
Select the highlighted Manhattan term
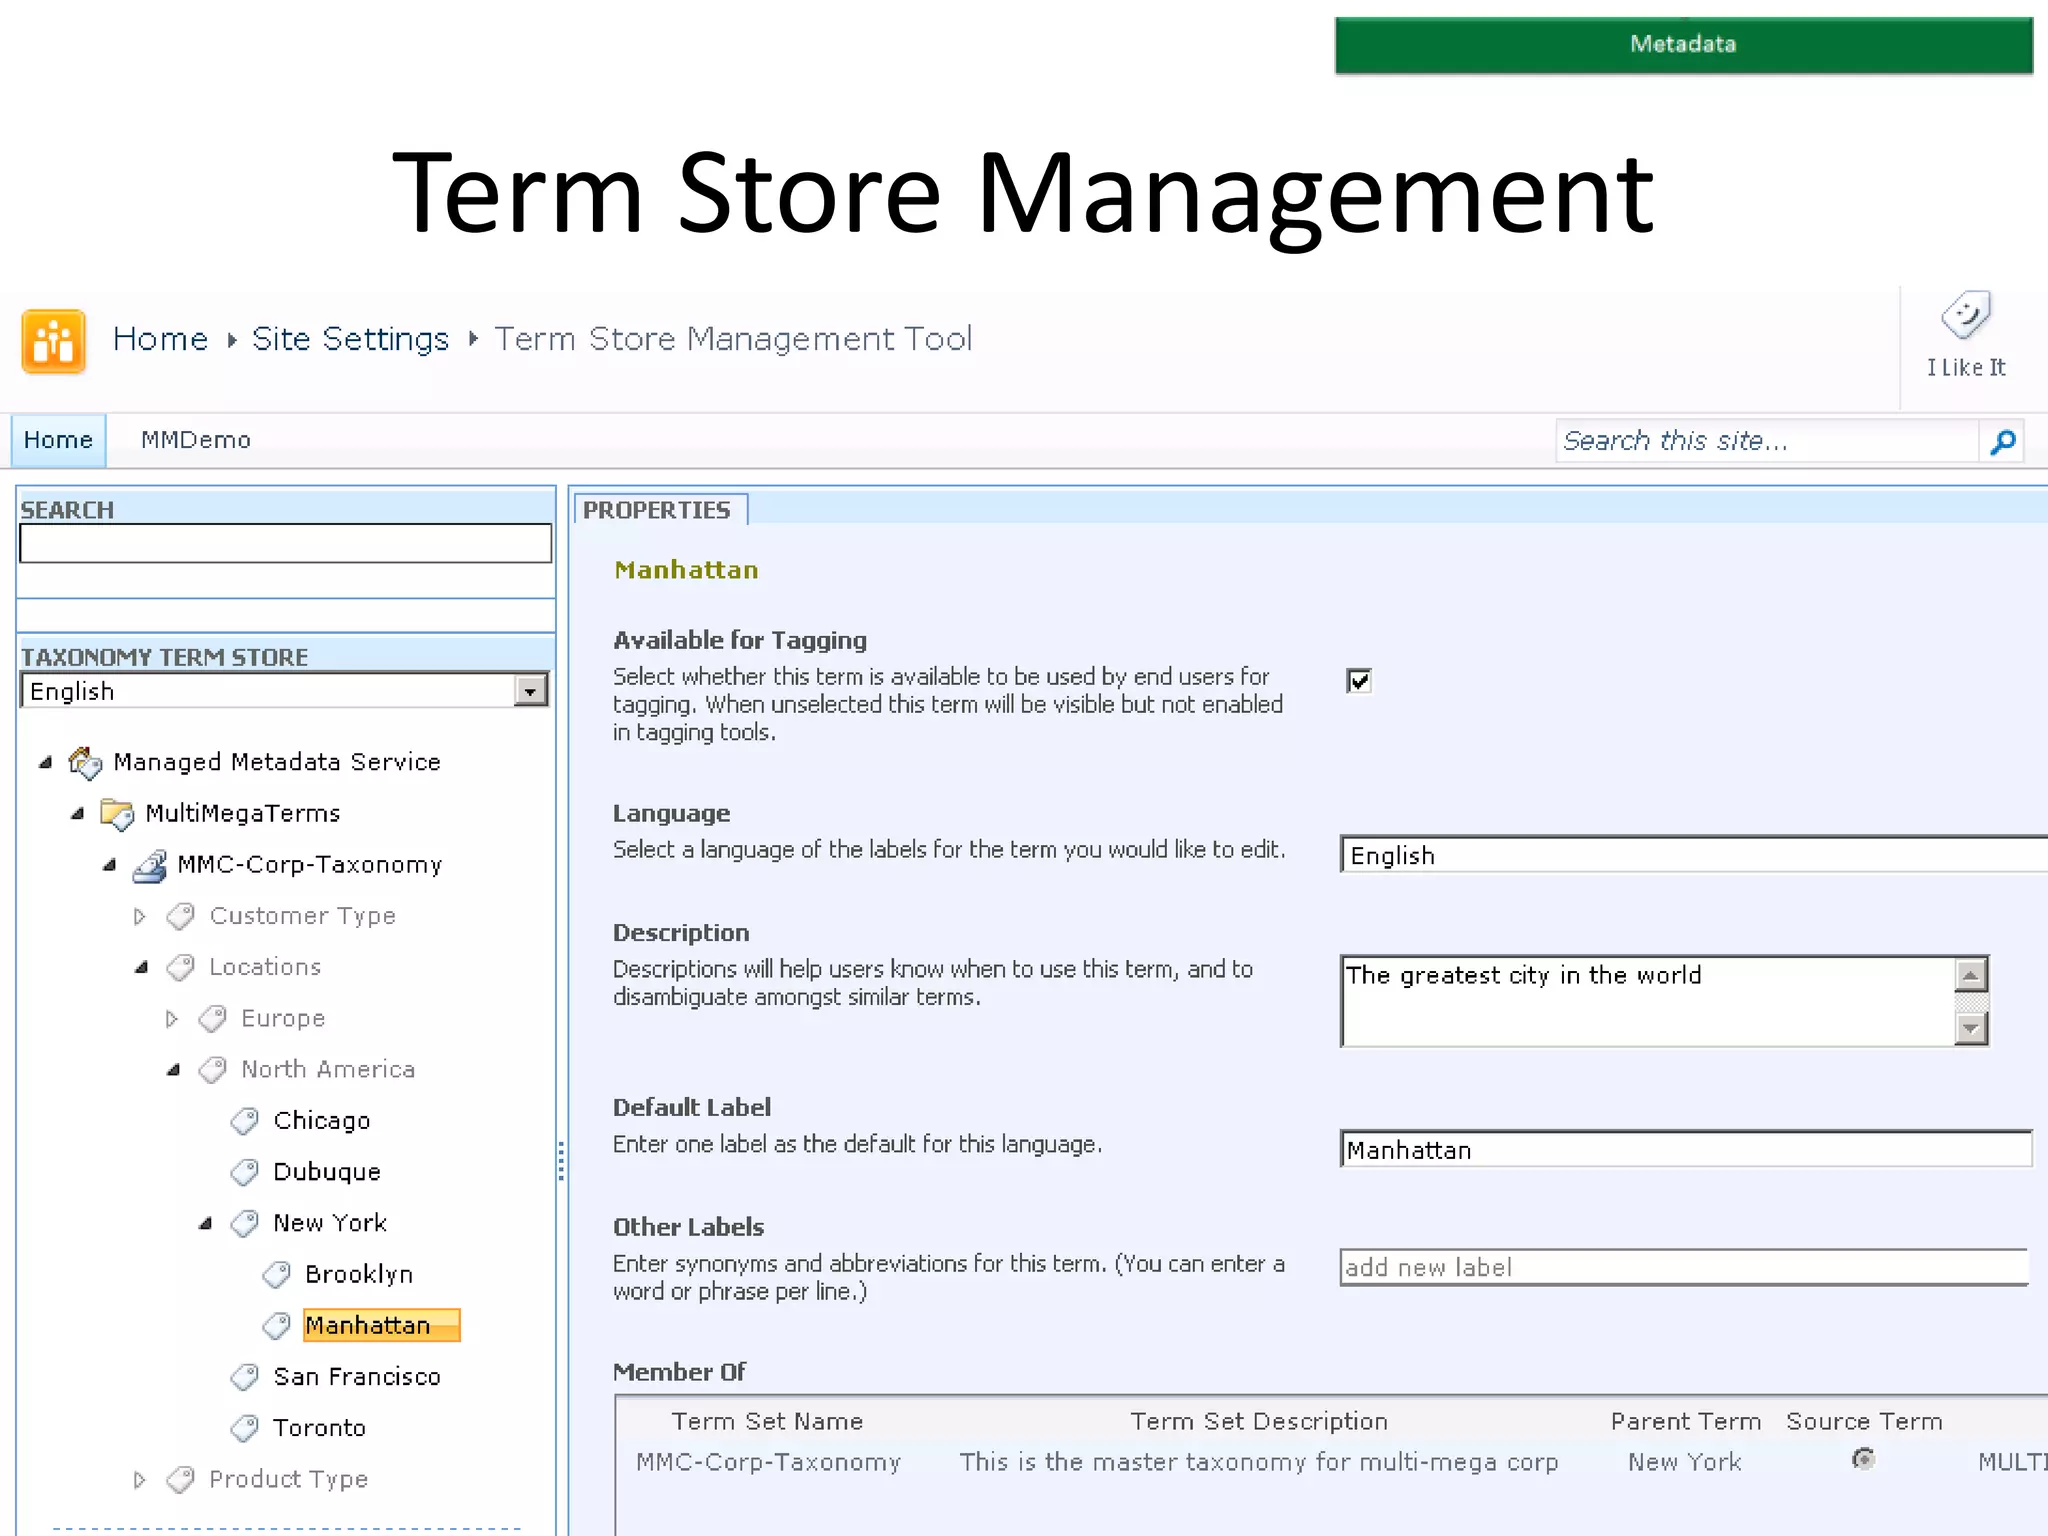click(x=381, y=1325)
